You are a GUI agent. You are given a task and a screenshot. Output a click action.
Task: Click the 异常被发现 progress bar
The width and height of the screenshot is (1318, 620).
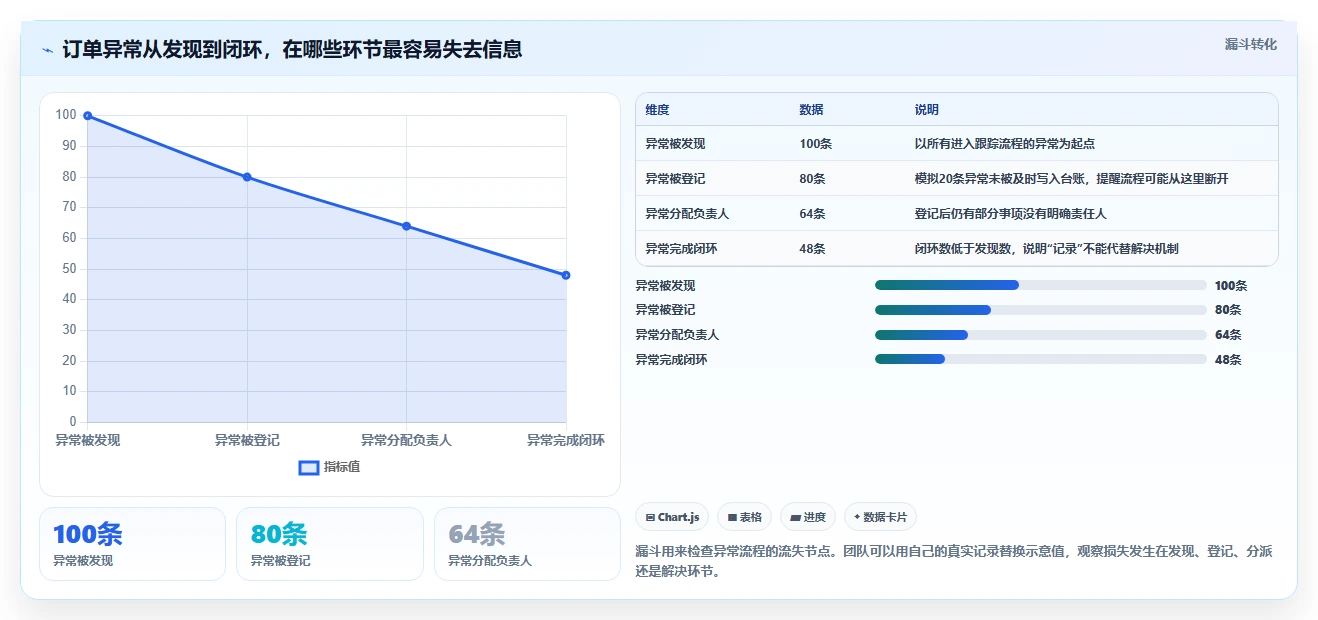(1041, 285)
